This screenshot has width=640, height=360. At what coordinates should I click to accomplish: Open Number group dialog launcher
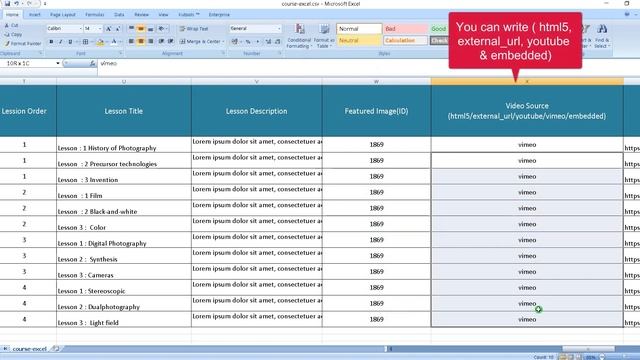280,53
